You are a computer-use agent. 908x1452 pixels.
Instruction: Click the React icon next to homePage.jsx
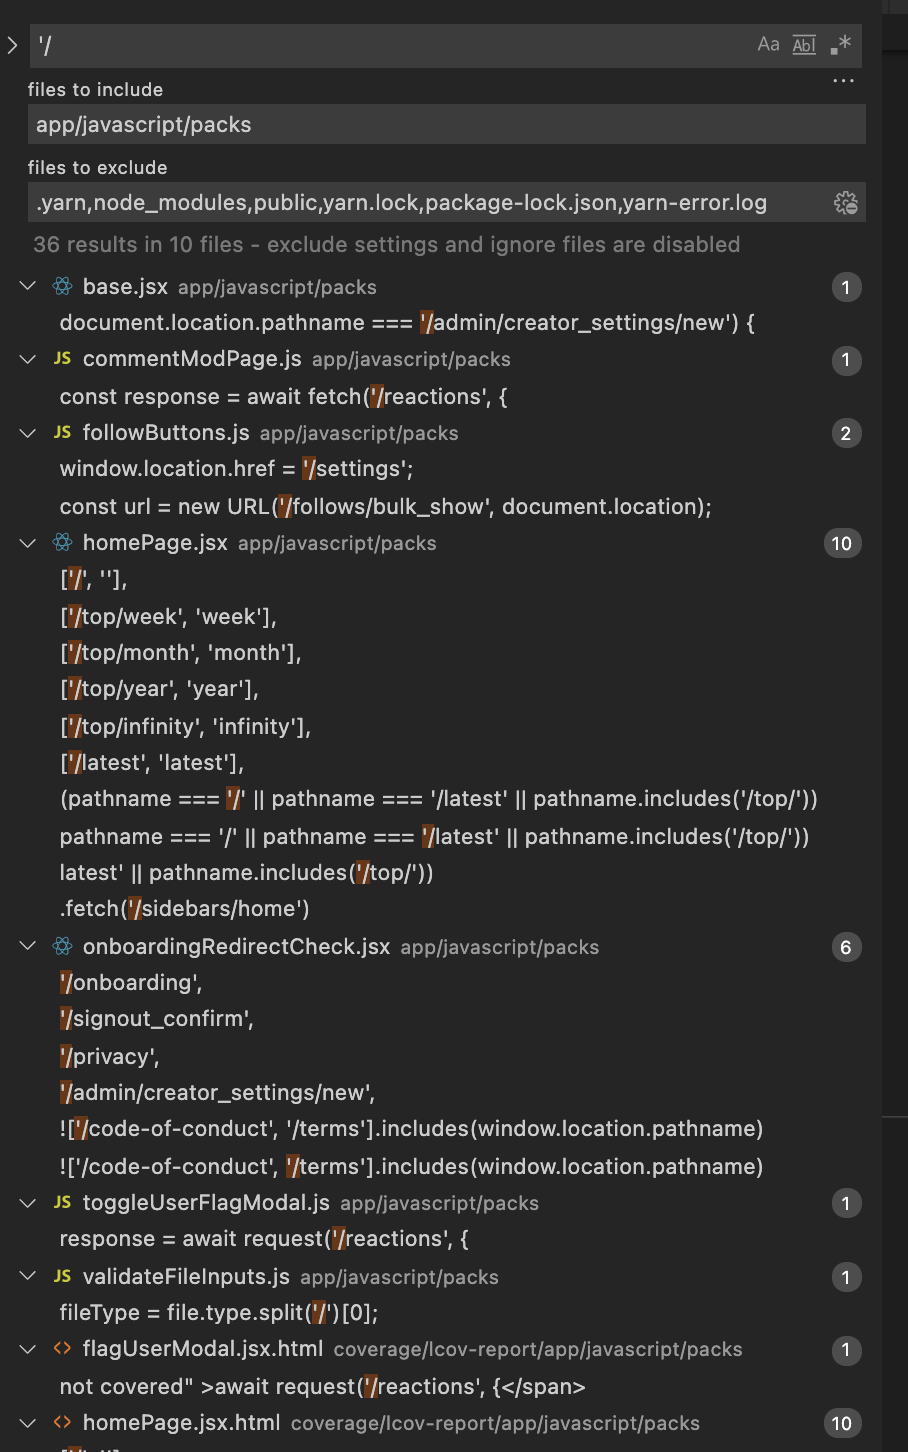click(x=64, y=543)
